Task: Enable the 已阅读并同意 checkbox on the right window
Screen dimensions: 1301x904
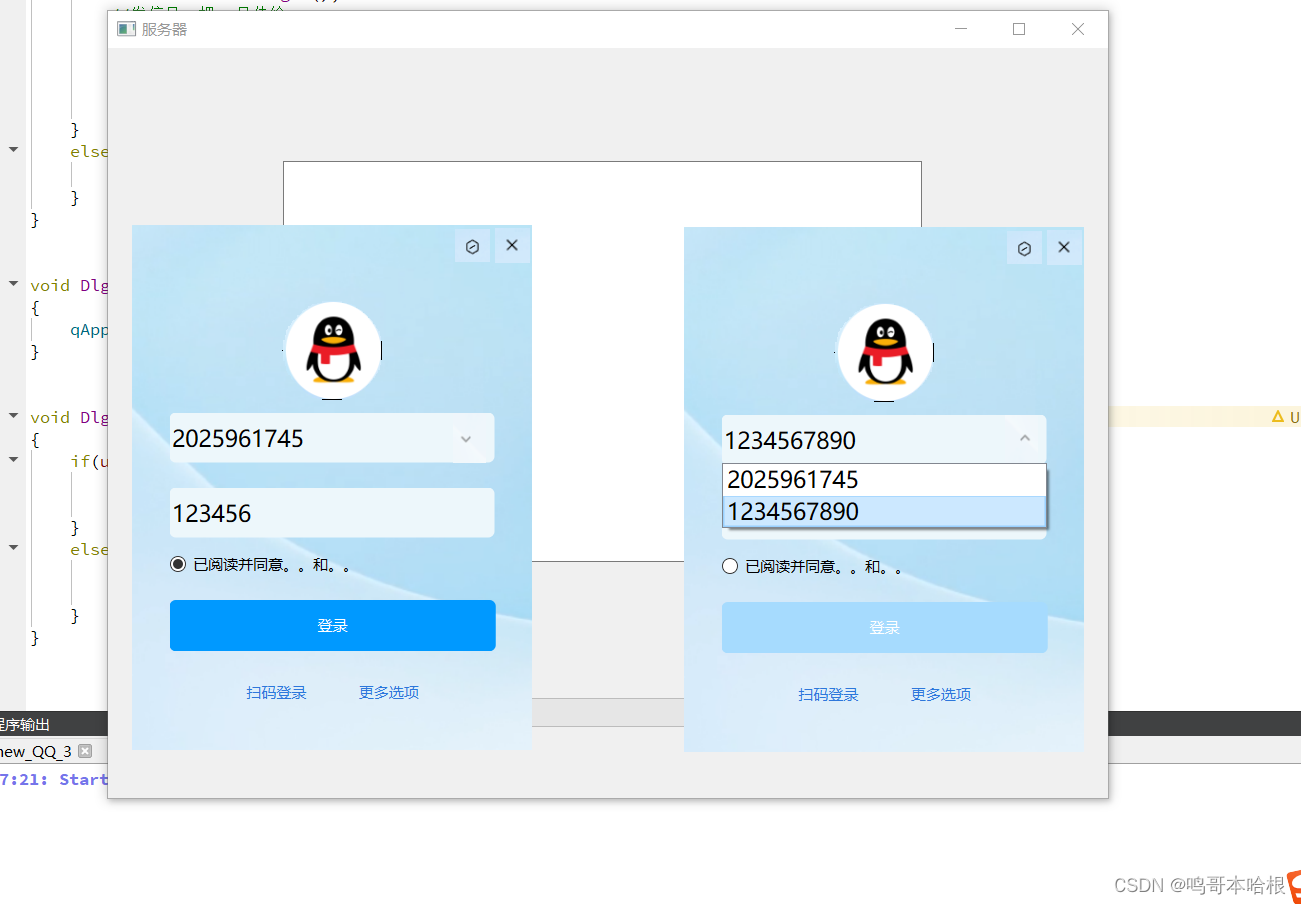Action: pos(729,566)
